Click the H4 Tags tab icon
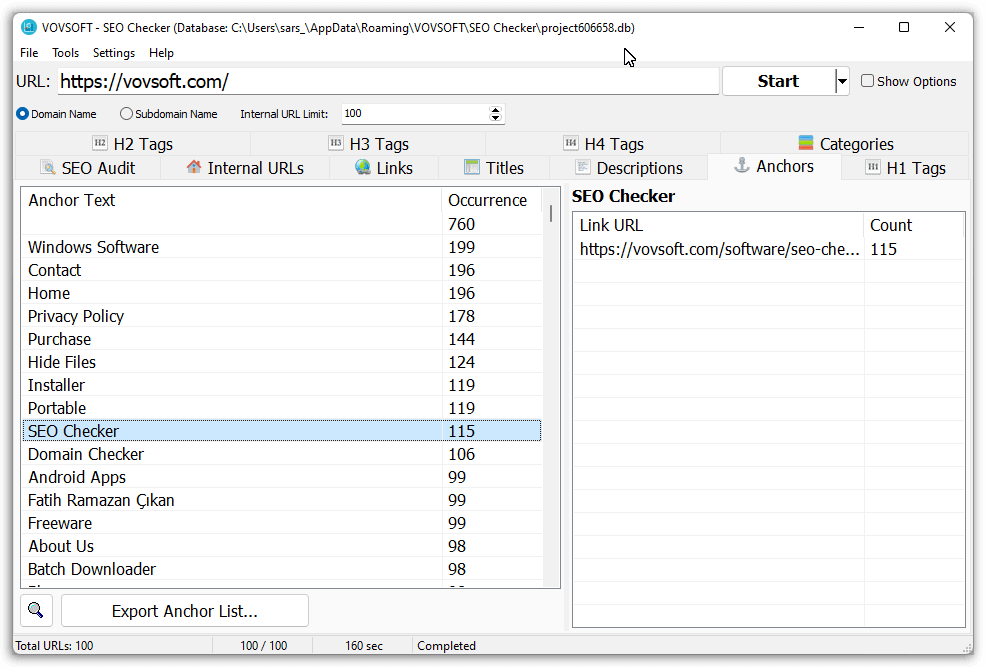 570,143
